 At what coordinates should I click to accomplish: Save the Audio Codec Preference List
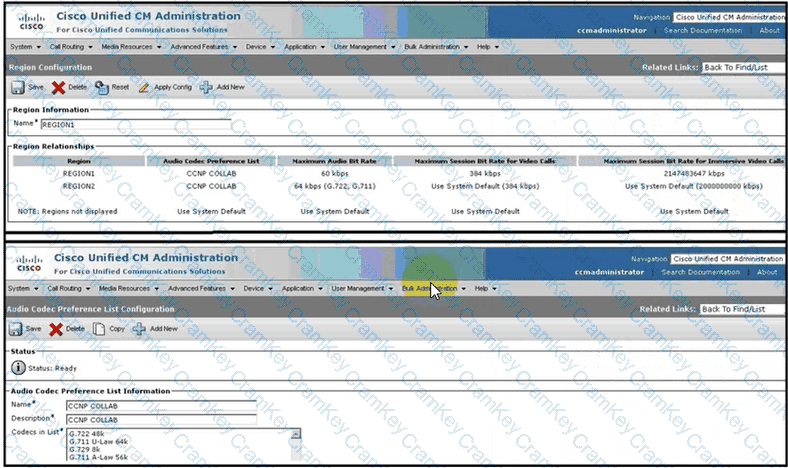17,328
